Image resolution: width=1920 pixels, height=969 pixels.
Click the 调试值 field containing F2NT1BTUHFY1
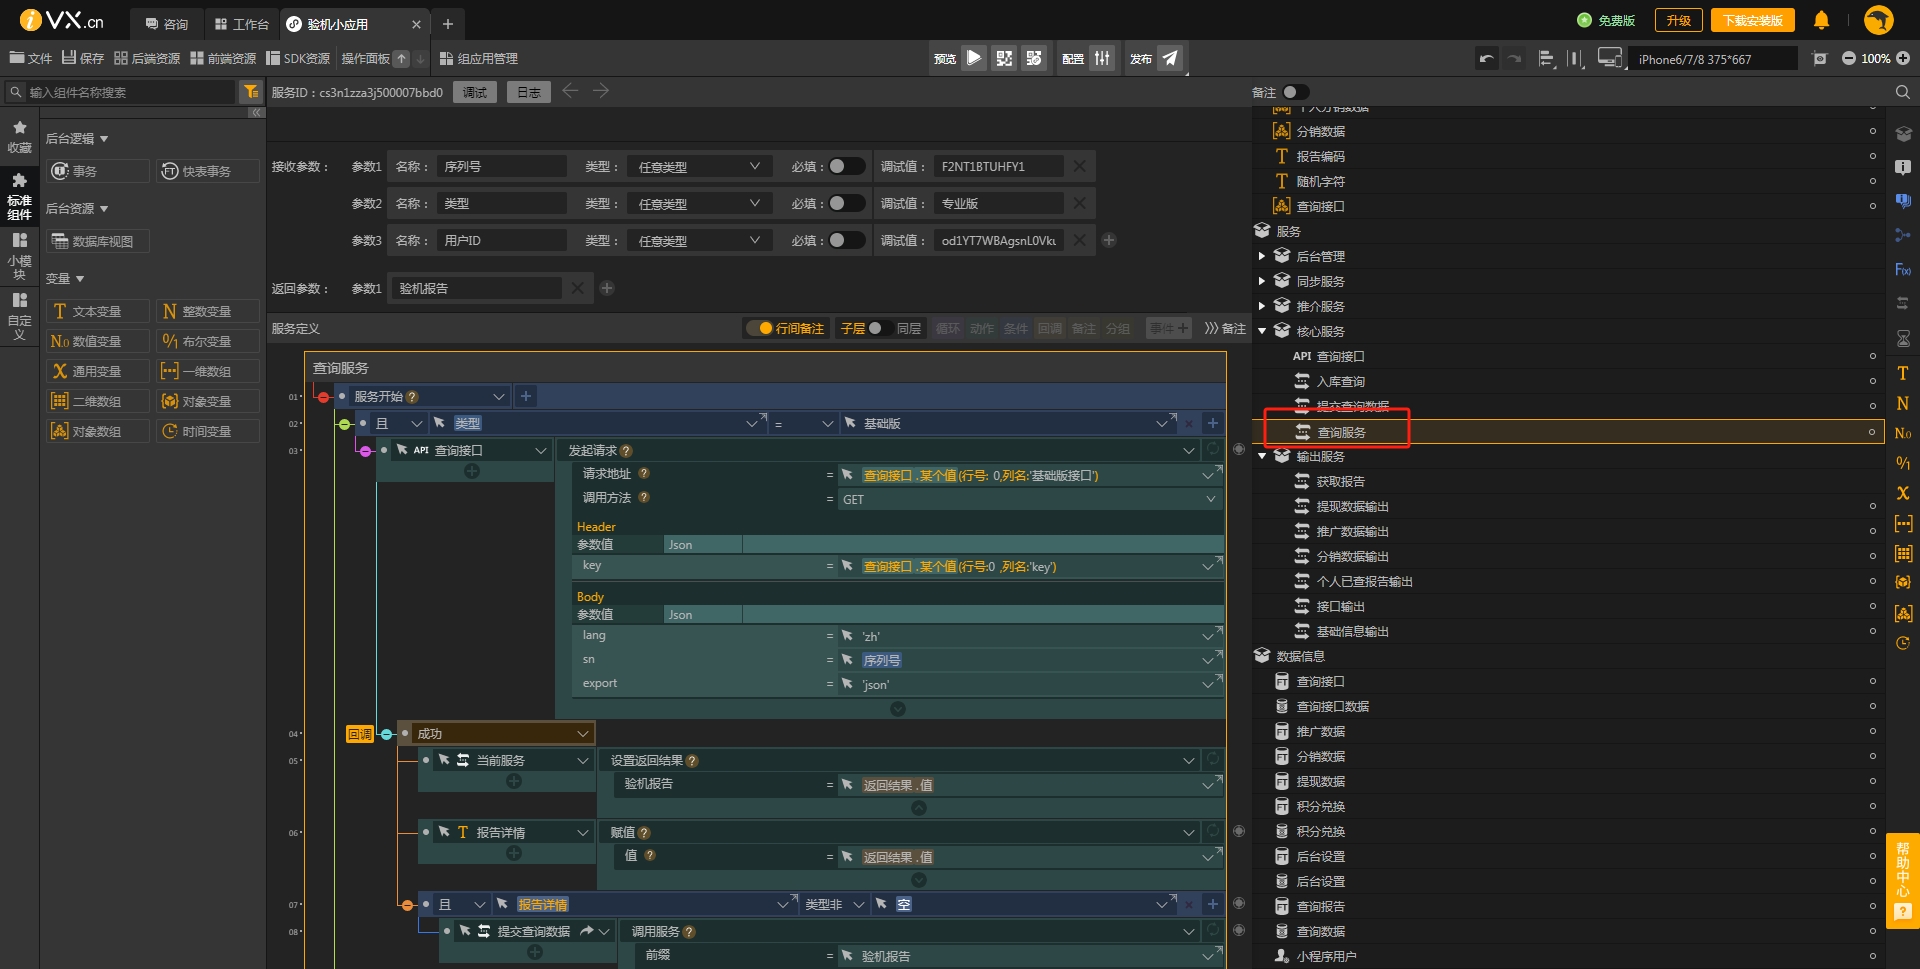pyautogui.click(x=999, y=166)
